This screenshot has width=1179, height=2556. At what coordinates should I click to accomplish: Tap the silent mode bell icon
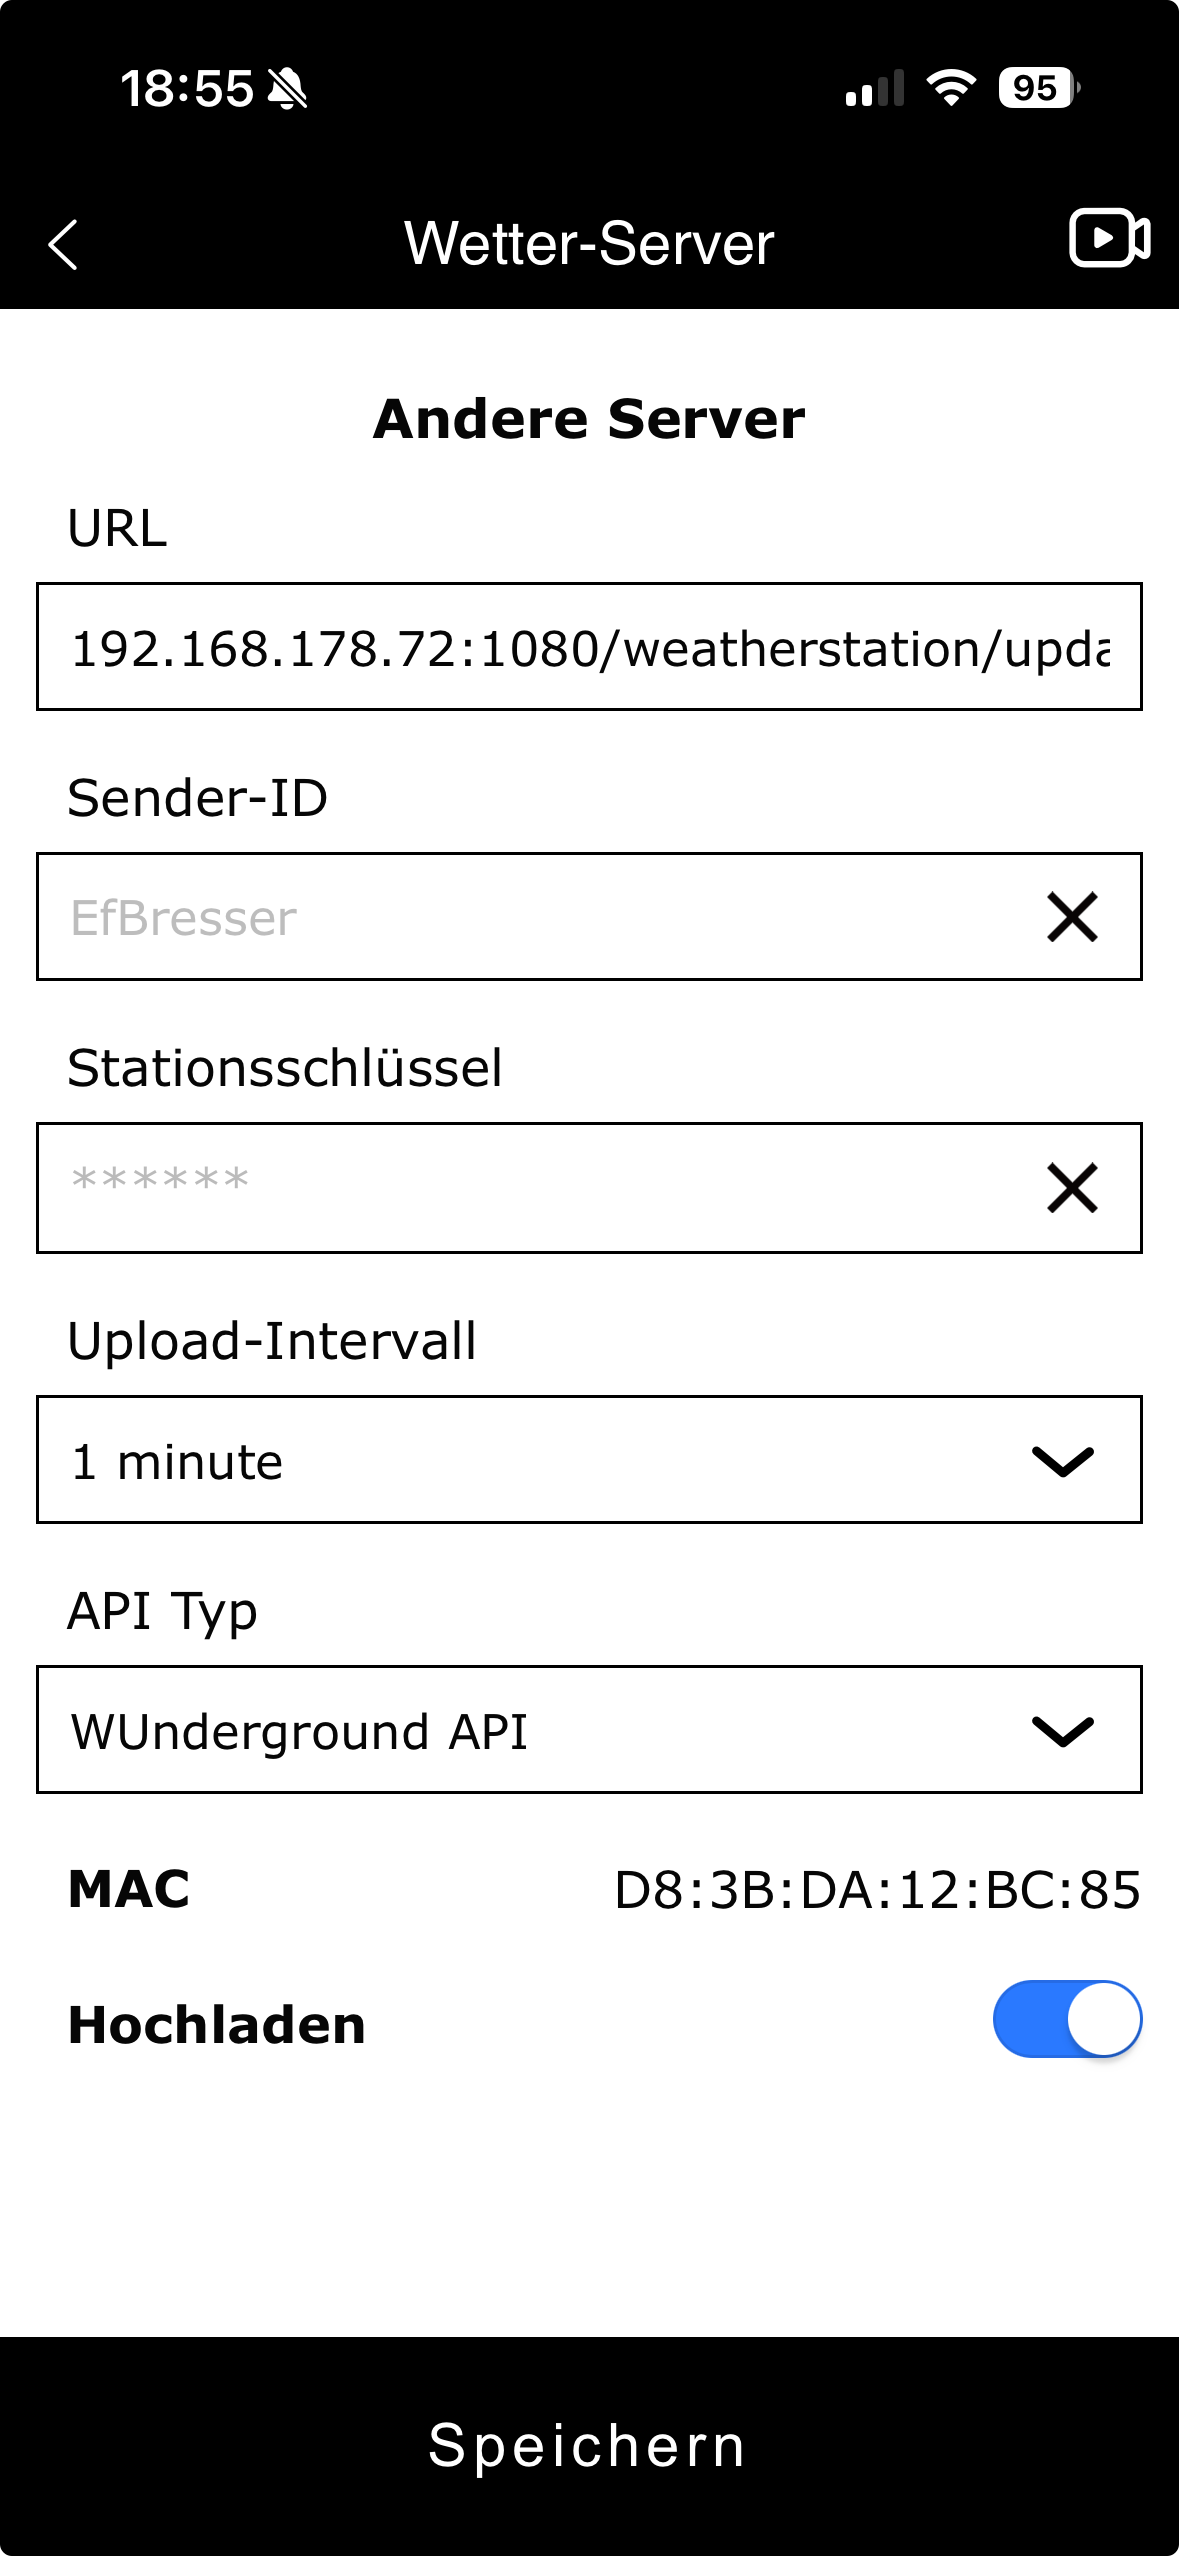288,89
